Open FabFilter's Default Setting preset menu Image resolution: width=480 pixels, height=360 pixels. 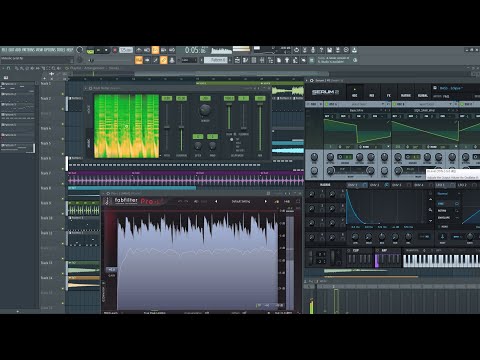pyautogui.click(x=241, y=201)
